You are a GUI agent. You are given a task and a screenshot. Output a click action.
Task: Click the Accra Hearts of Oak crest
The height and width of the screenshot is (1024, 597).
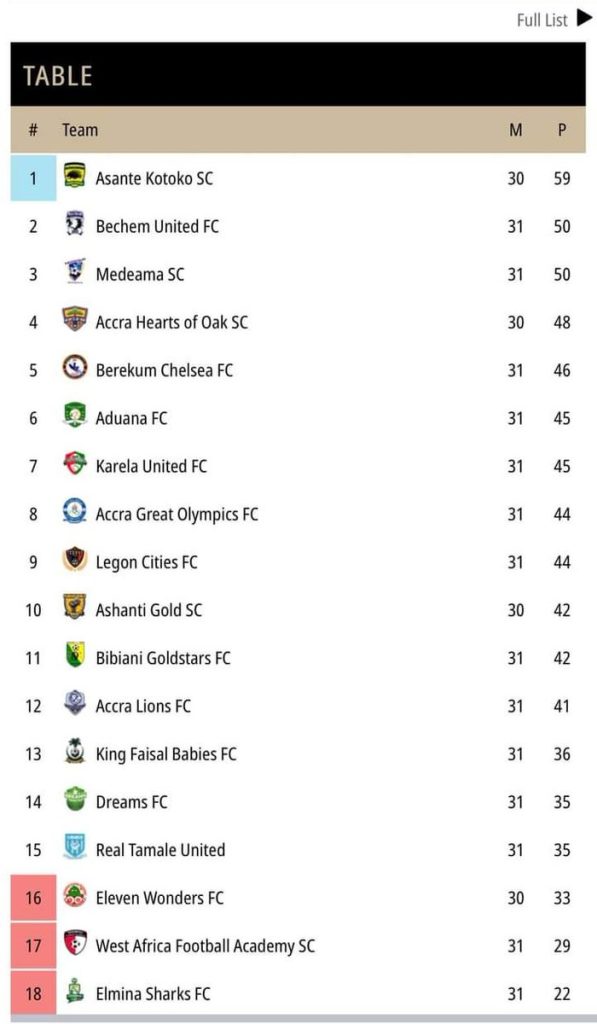pos(75,320)
